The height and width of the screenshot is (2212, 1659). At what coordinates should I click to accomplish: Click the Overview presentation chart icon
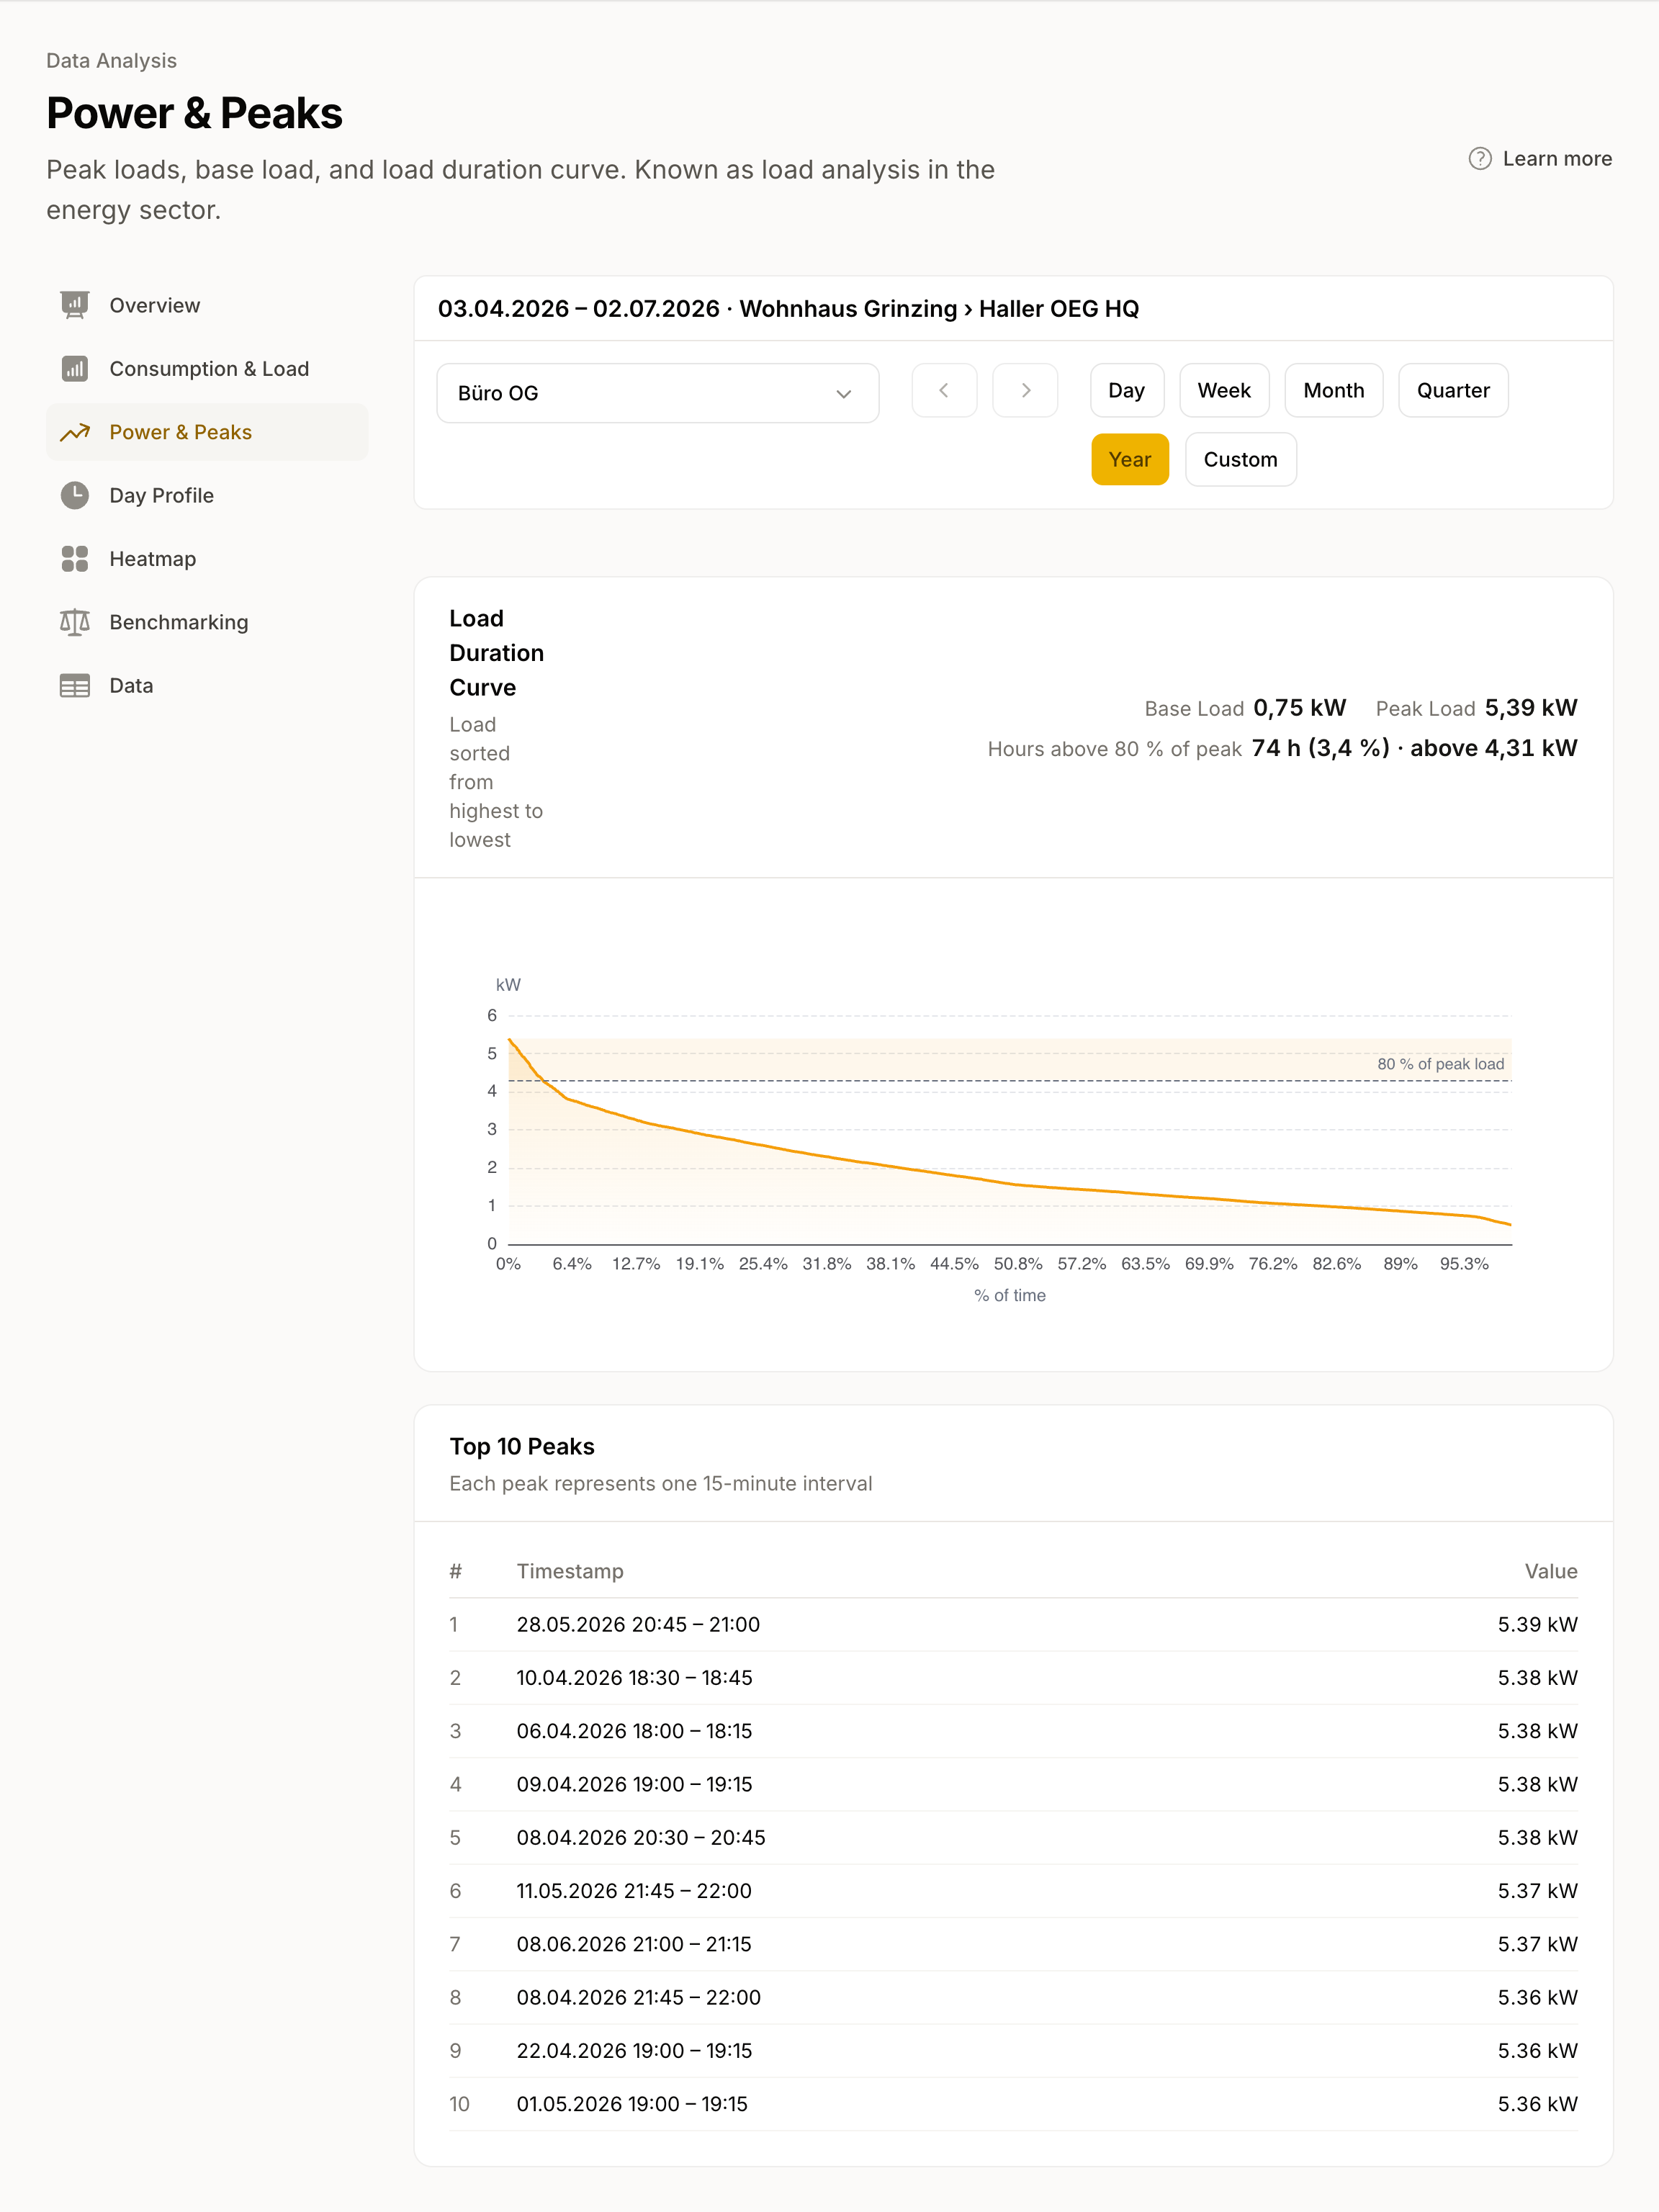pyautogui.click(x=75, y=305)
